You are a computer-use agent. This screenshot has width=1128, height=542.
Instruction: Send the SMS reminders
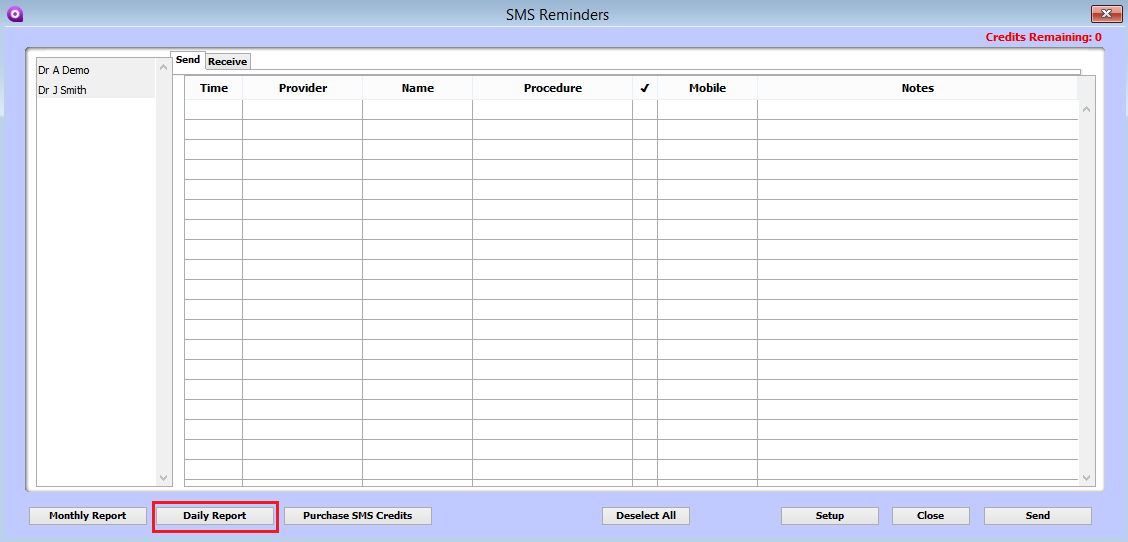(x=1037, y=516)
